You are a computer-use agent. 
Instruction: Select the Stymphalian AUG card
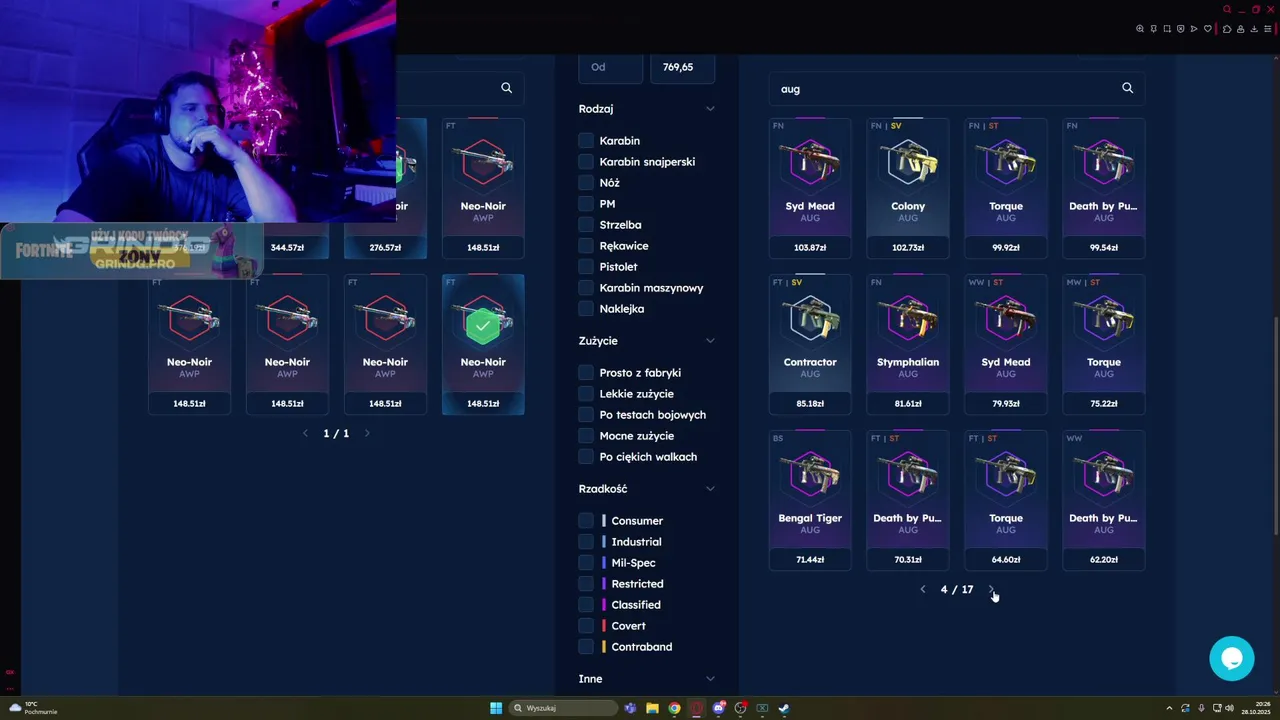coord(908,344)
